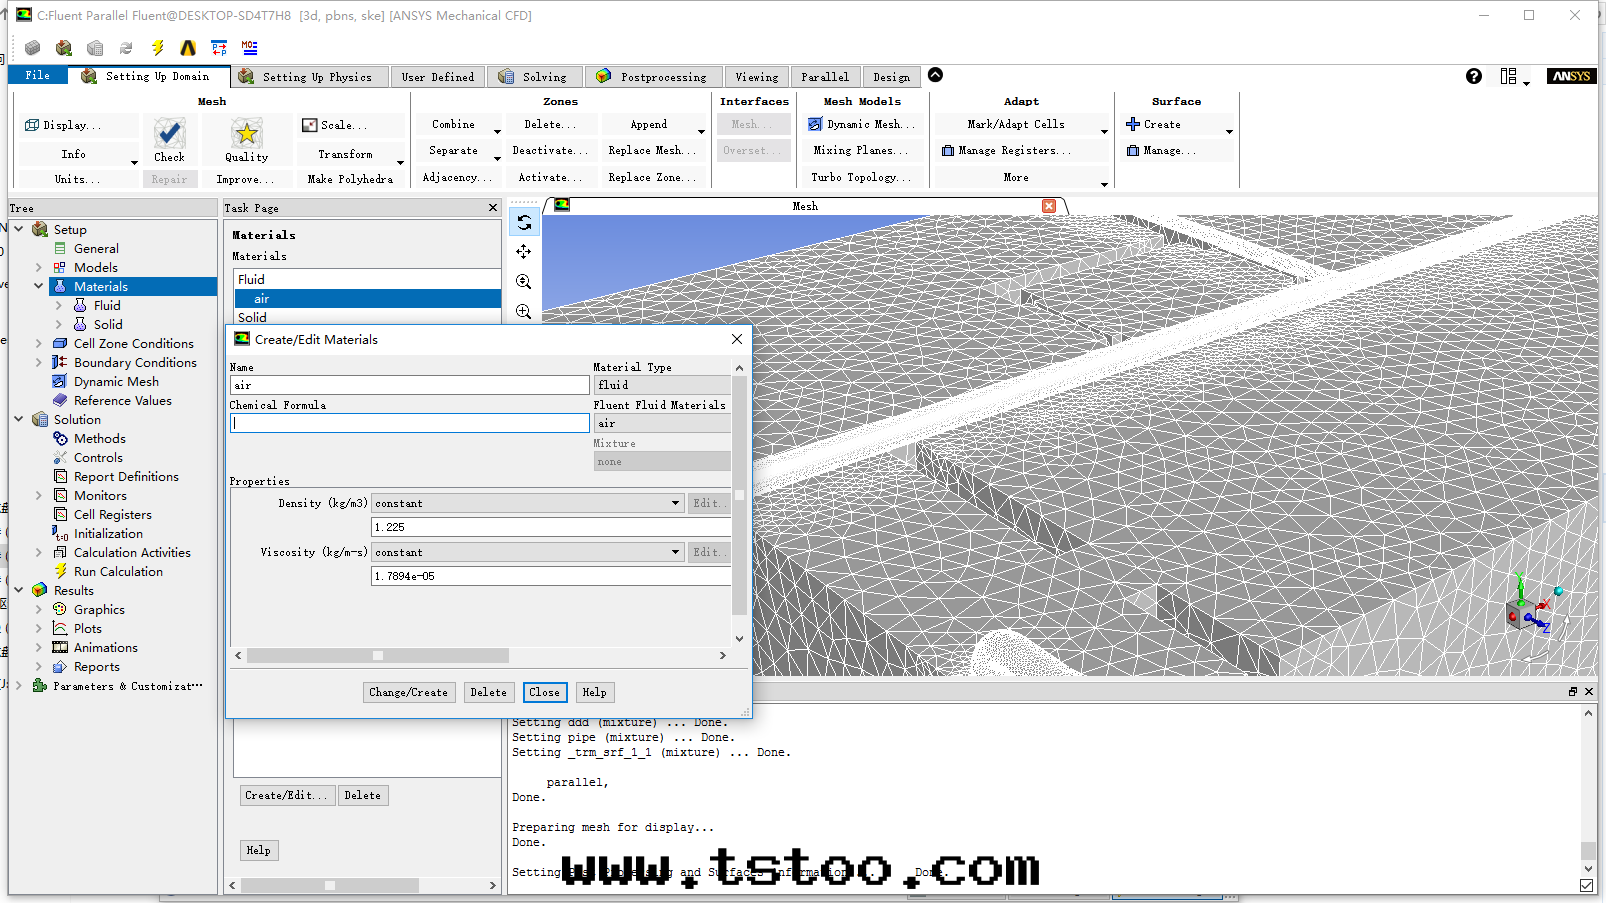Open the Postprocessing ribbon tab
Viewport: 1606px width, 903px height.
tap(652, 77)
